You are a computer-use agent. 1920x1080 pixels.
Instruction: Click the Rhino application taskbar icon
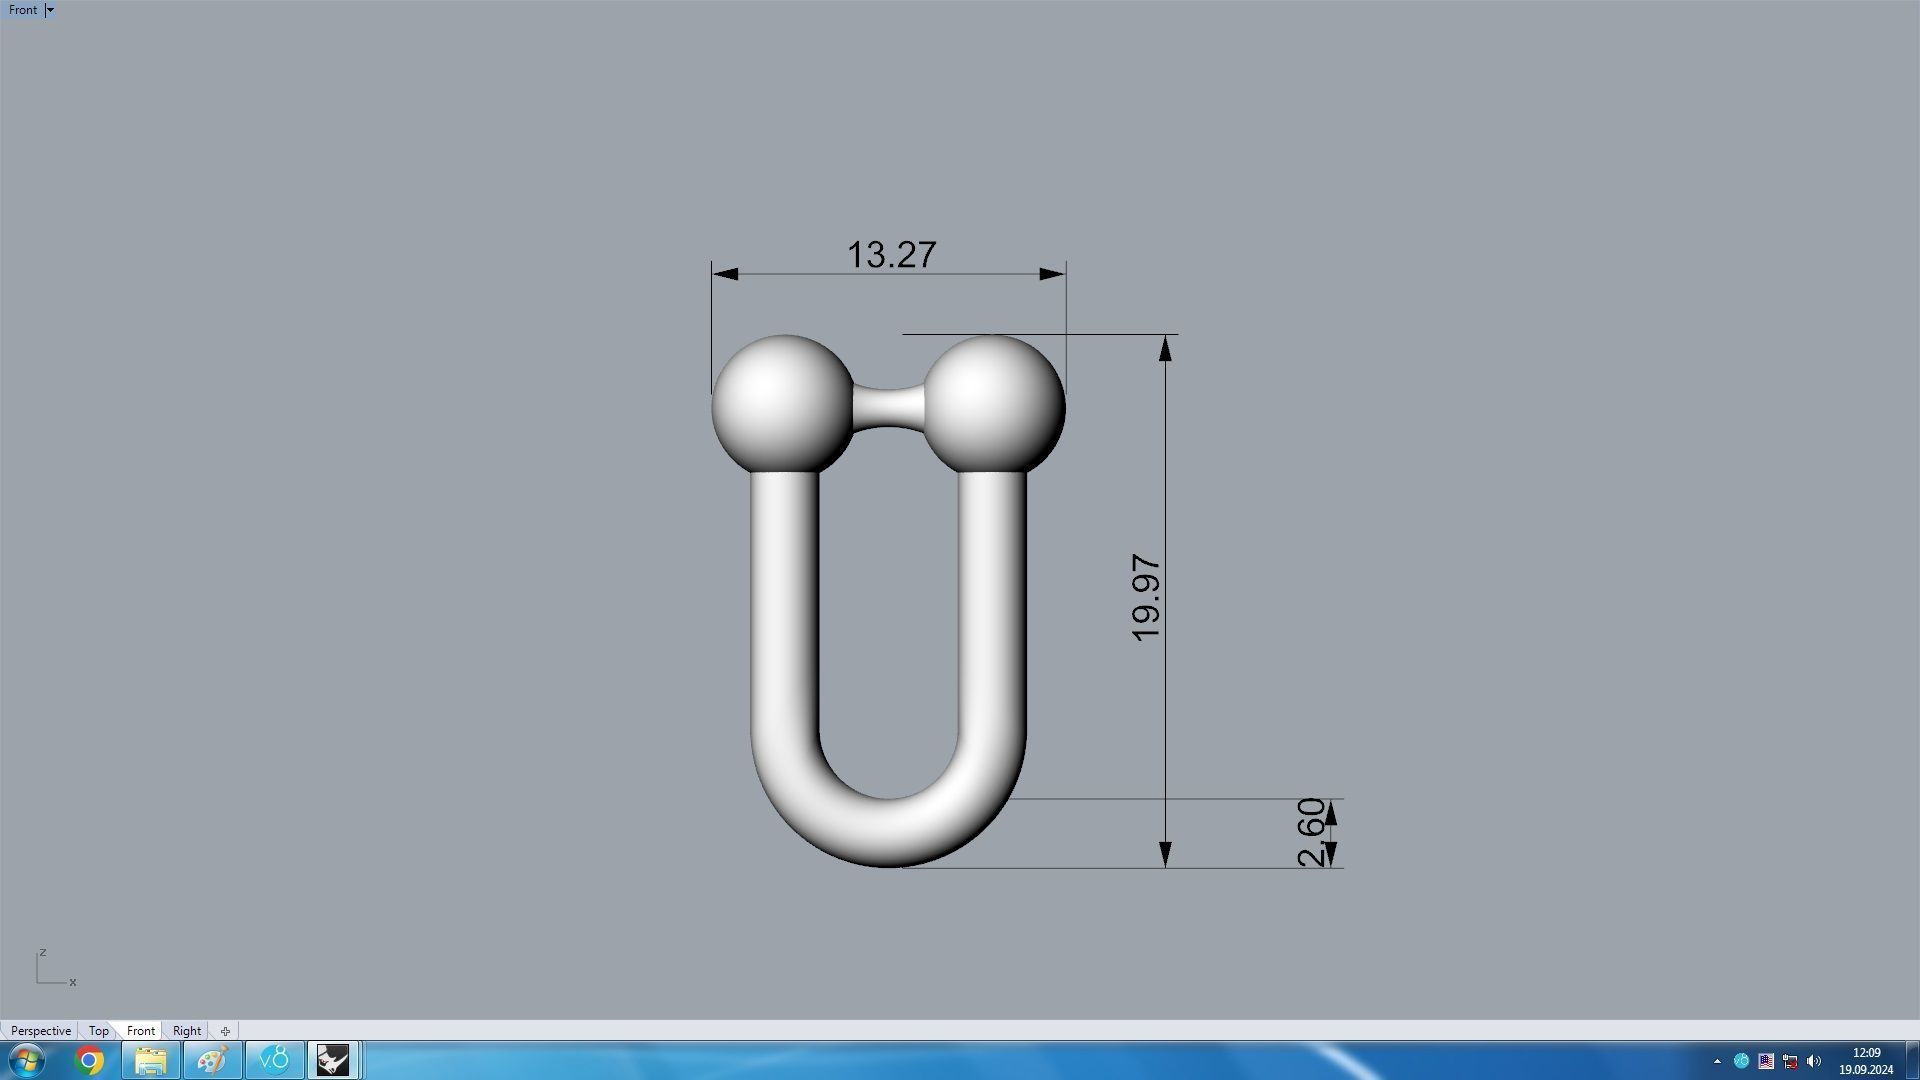coord(333,1060)
